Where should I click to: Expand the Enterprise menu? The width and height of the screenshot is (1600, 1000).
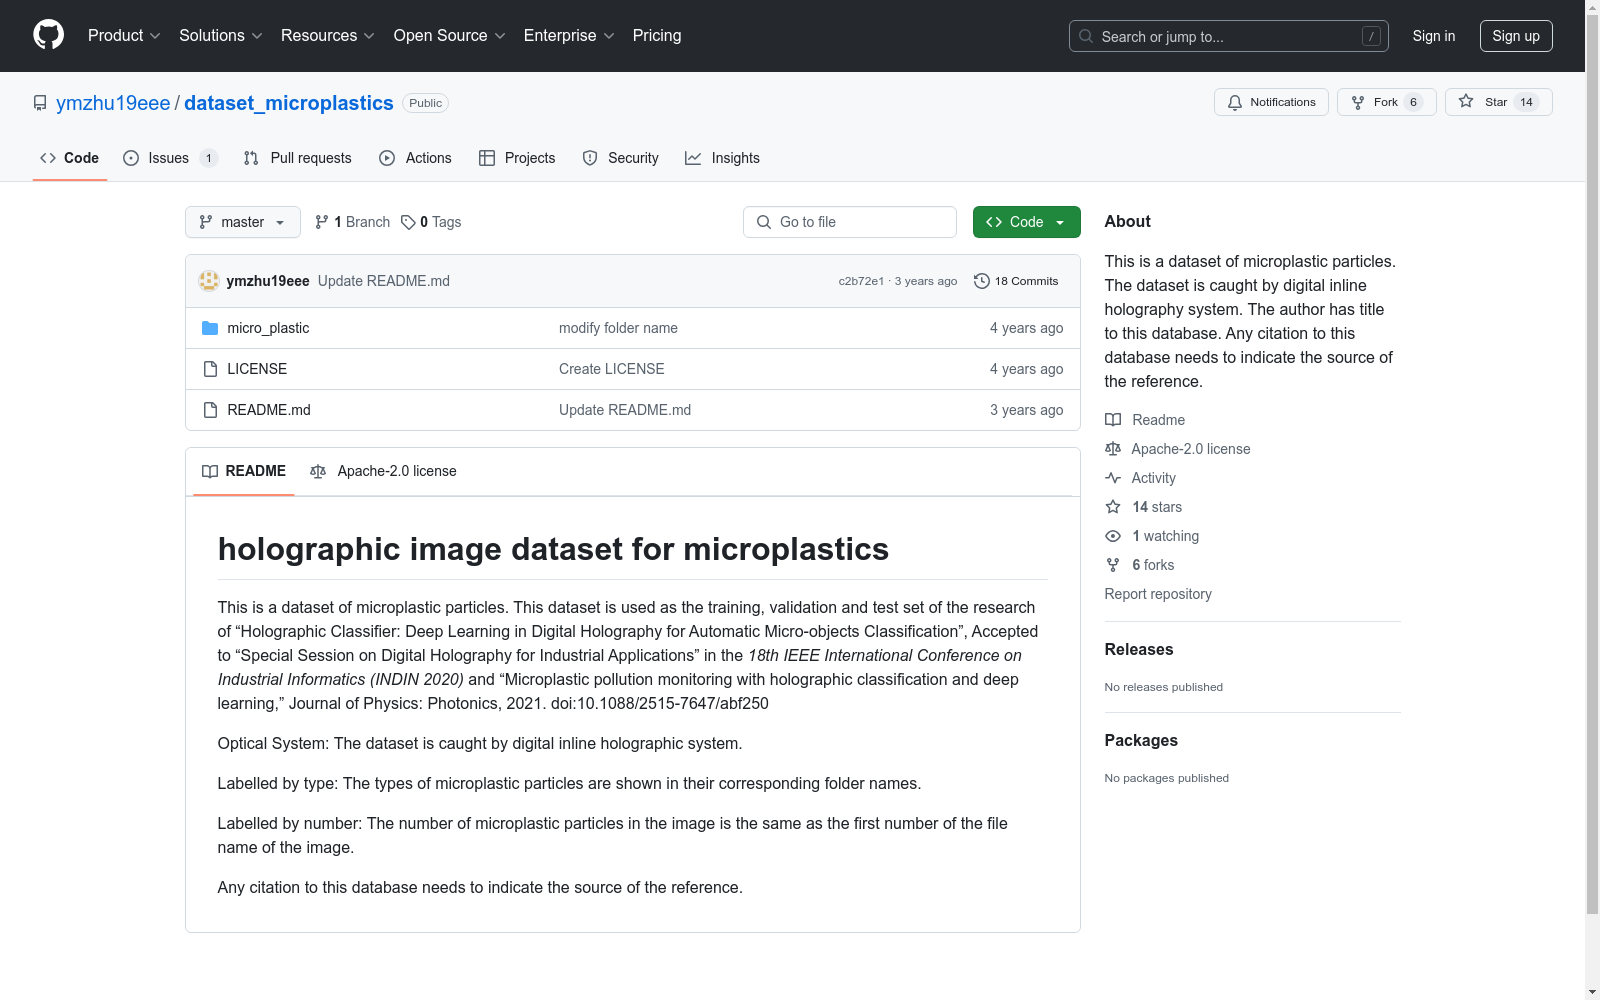569,35
